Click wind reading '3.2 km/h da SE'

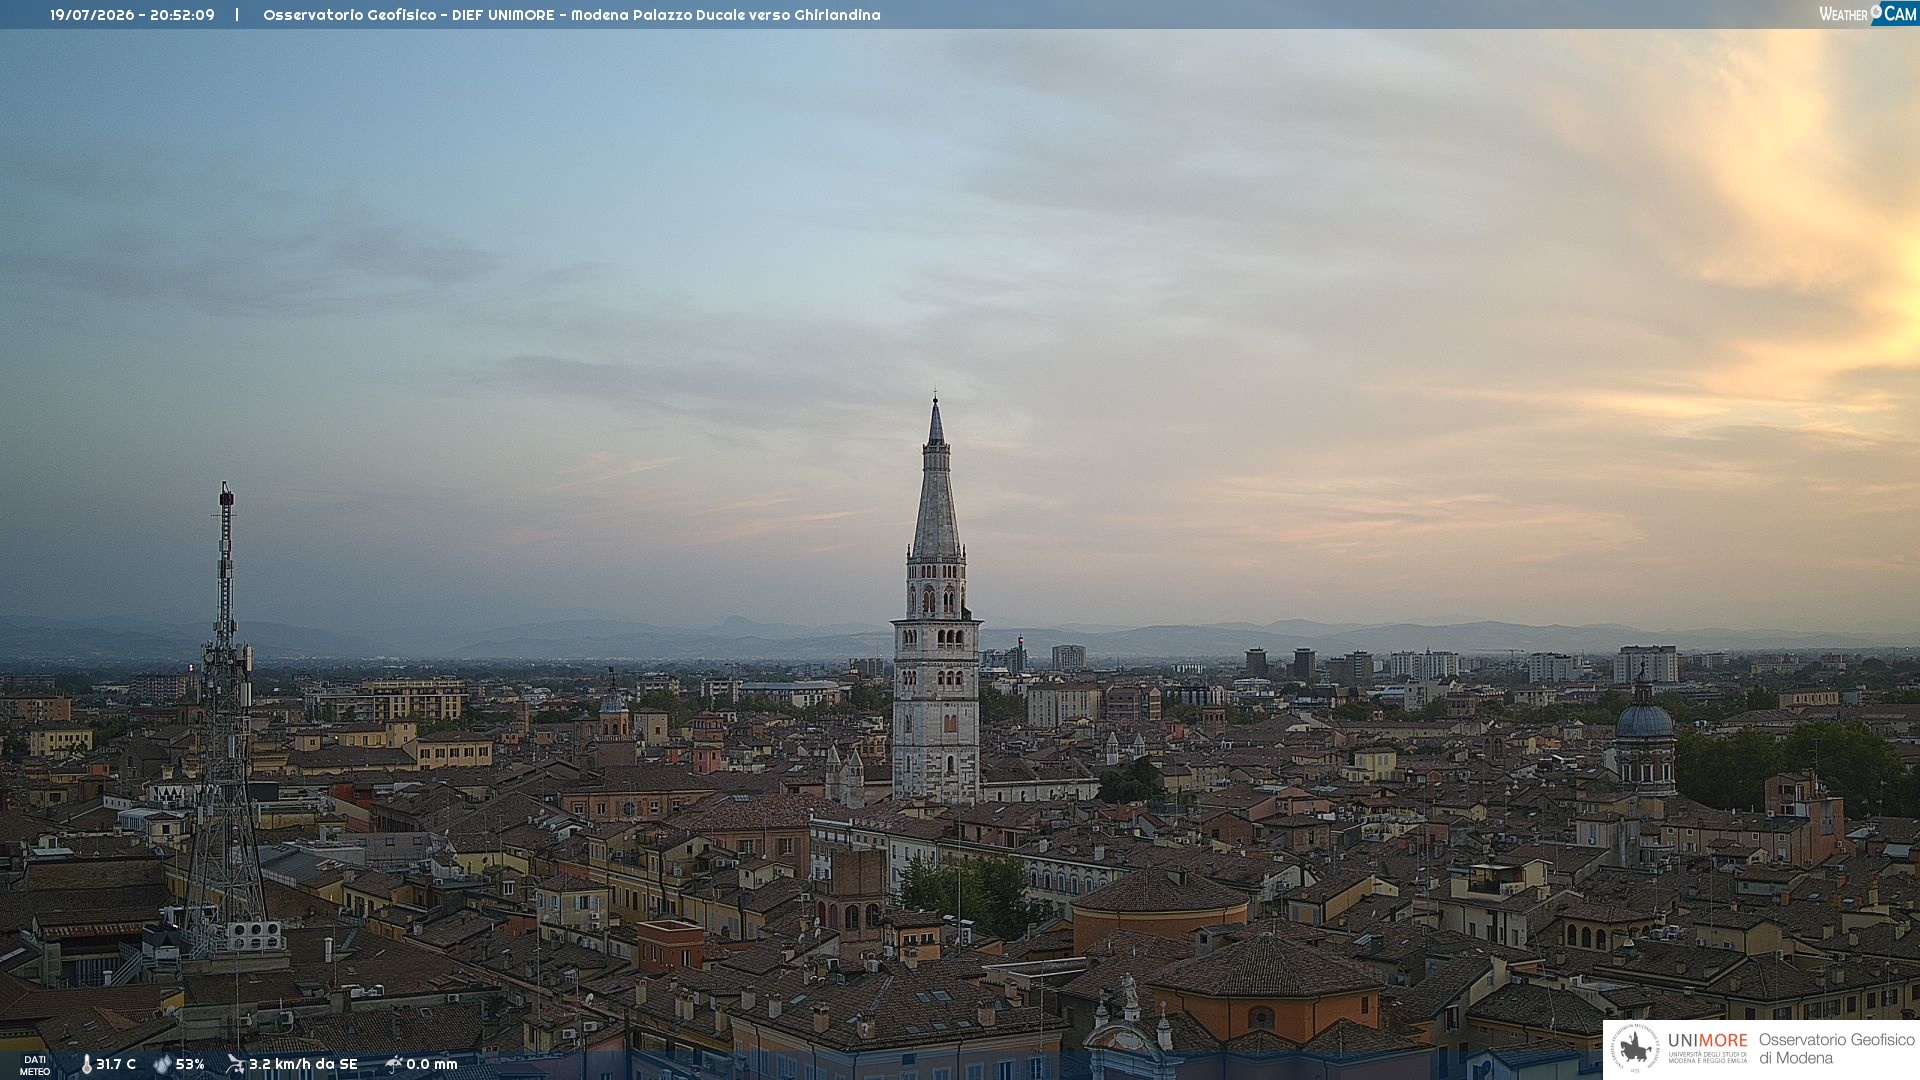point(303,1065)
